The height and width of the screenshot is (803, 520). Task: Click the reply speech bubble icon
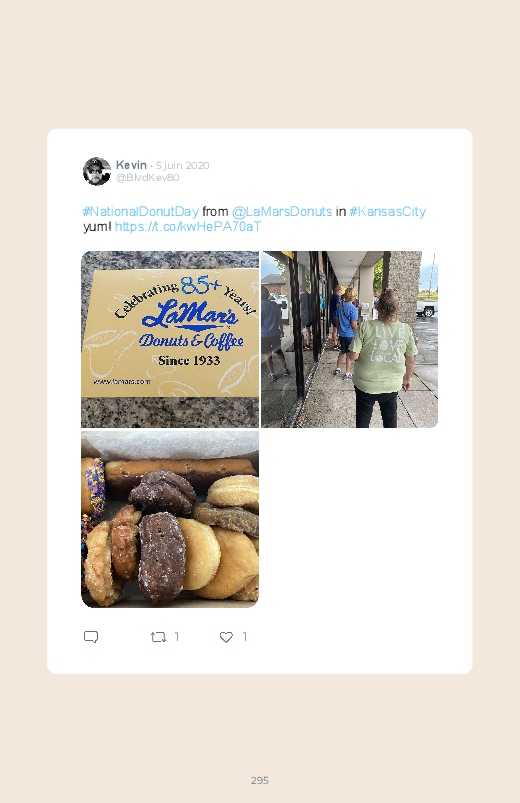click(x=91, y=637)
